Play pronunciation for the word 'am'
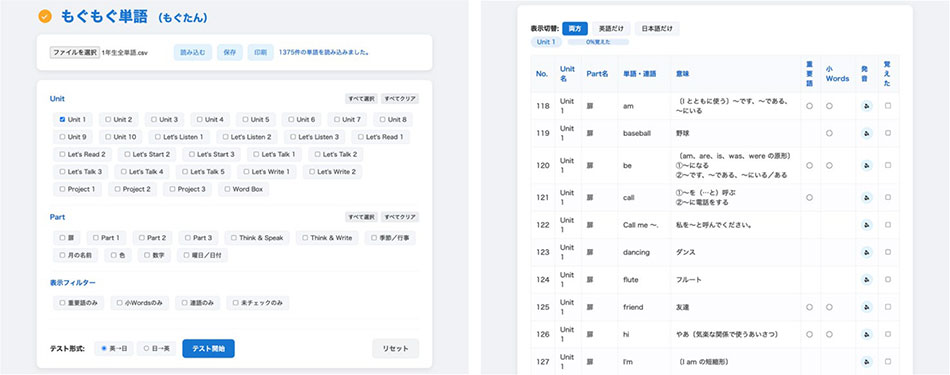 866,106
